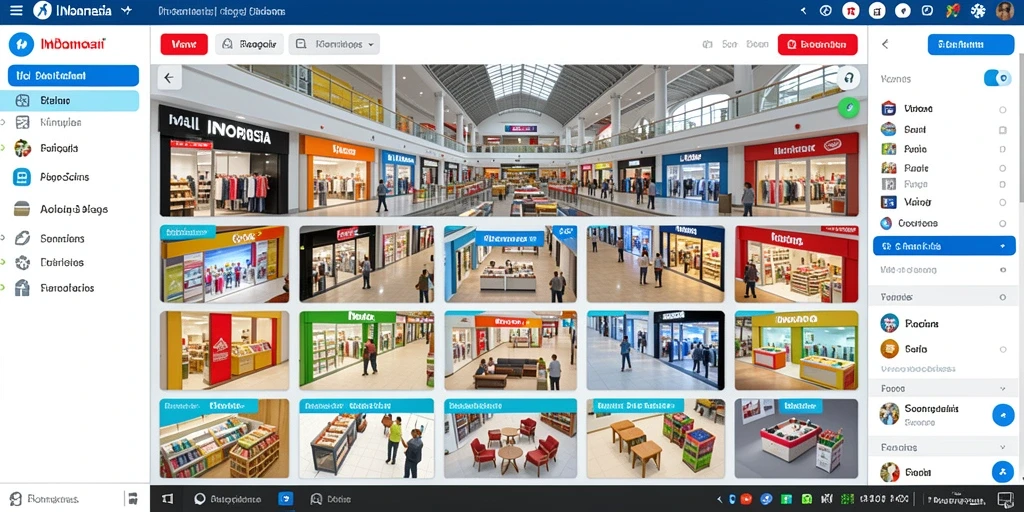Click the grey toolbar button with the bag icon
This screenshot has height=512, width=1024.
point(249,44)
